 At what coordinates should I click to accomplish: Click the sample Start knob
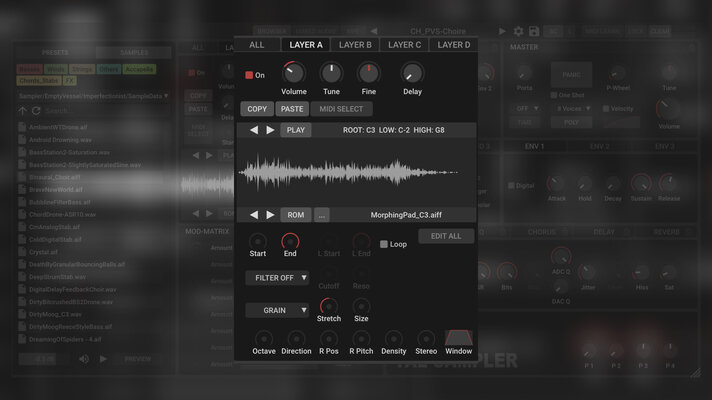(257, 242)
